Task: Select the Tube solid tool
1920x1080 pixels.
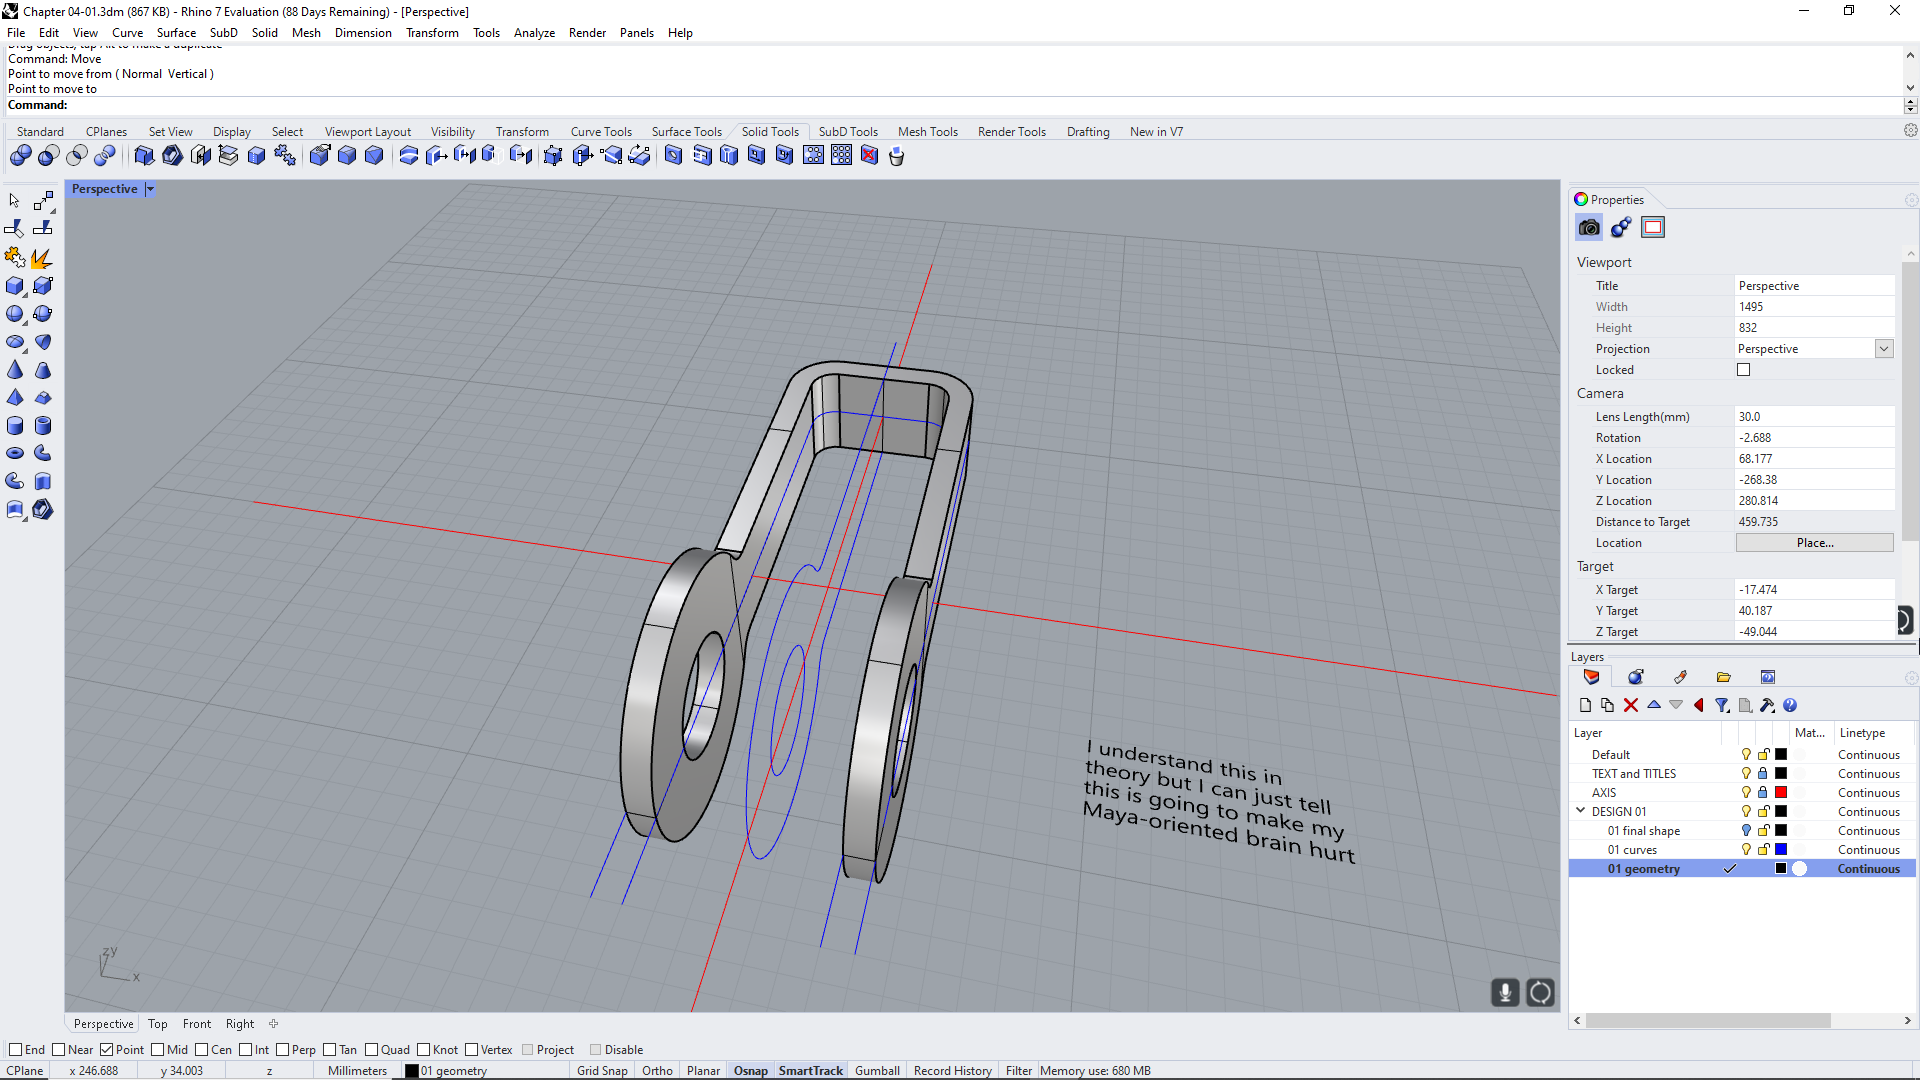Action: point(43,426)
